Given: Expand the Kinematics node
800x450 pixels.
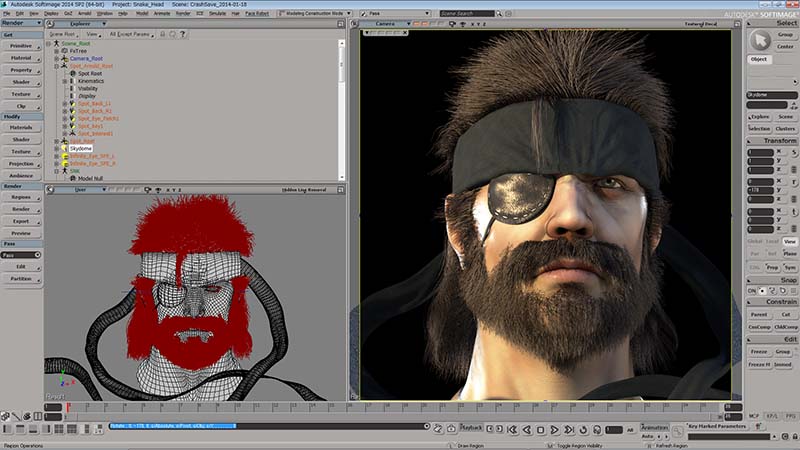Looking at the screenshot, I should [x=65, y=81].
